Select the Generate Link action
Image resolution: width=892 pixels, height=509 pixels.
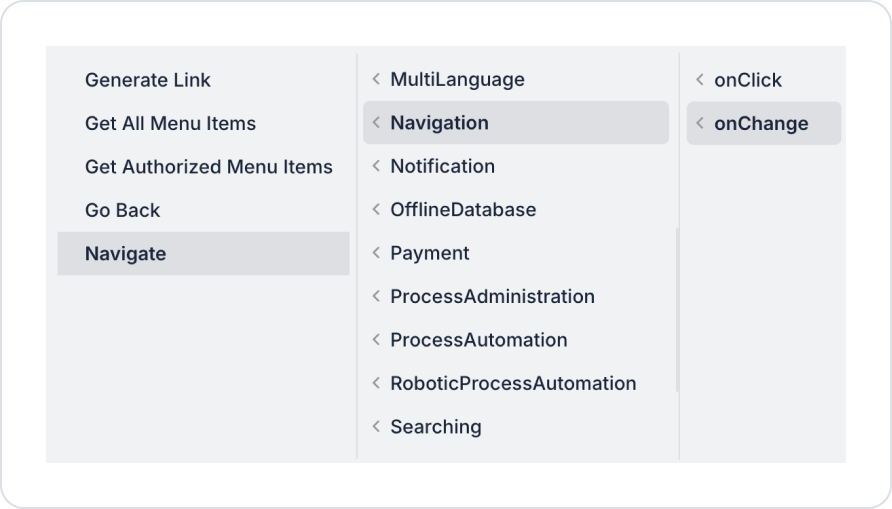(x=148, y=80)
